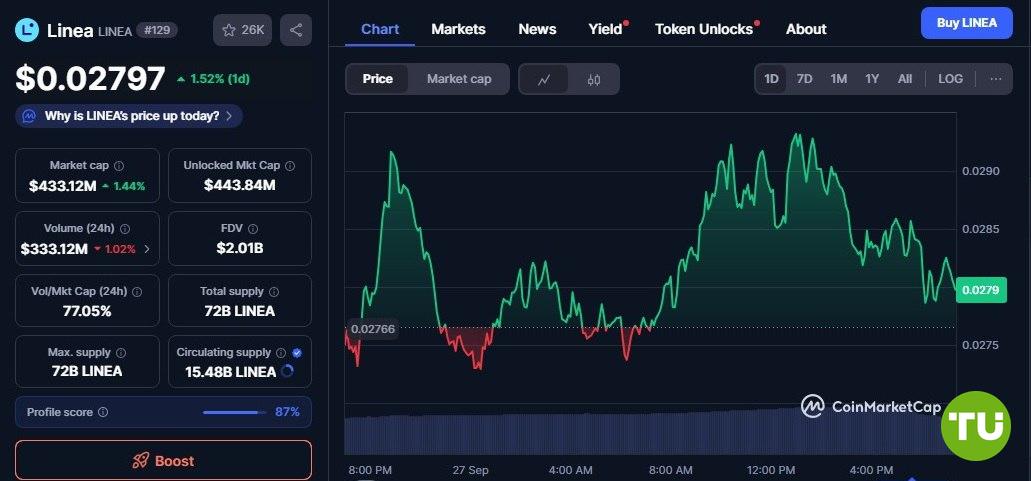Select the 7D time range
This screenshot has height=481, width=1031.
[x=804, y=79]
